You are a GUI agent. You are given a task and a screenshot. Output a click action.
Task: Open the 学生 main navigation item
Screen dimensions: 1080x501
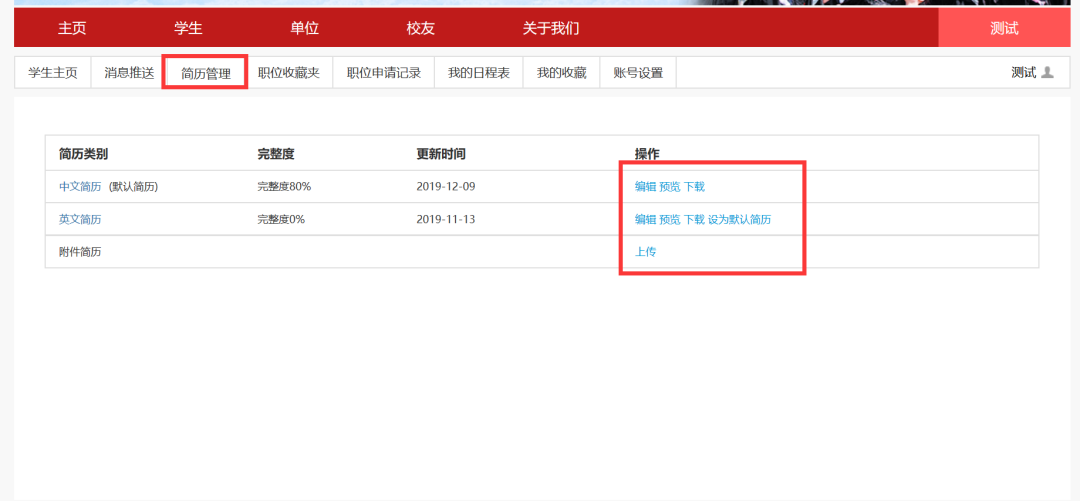[188, 28]
